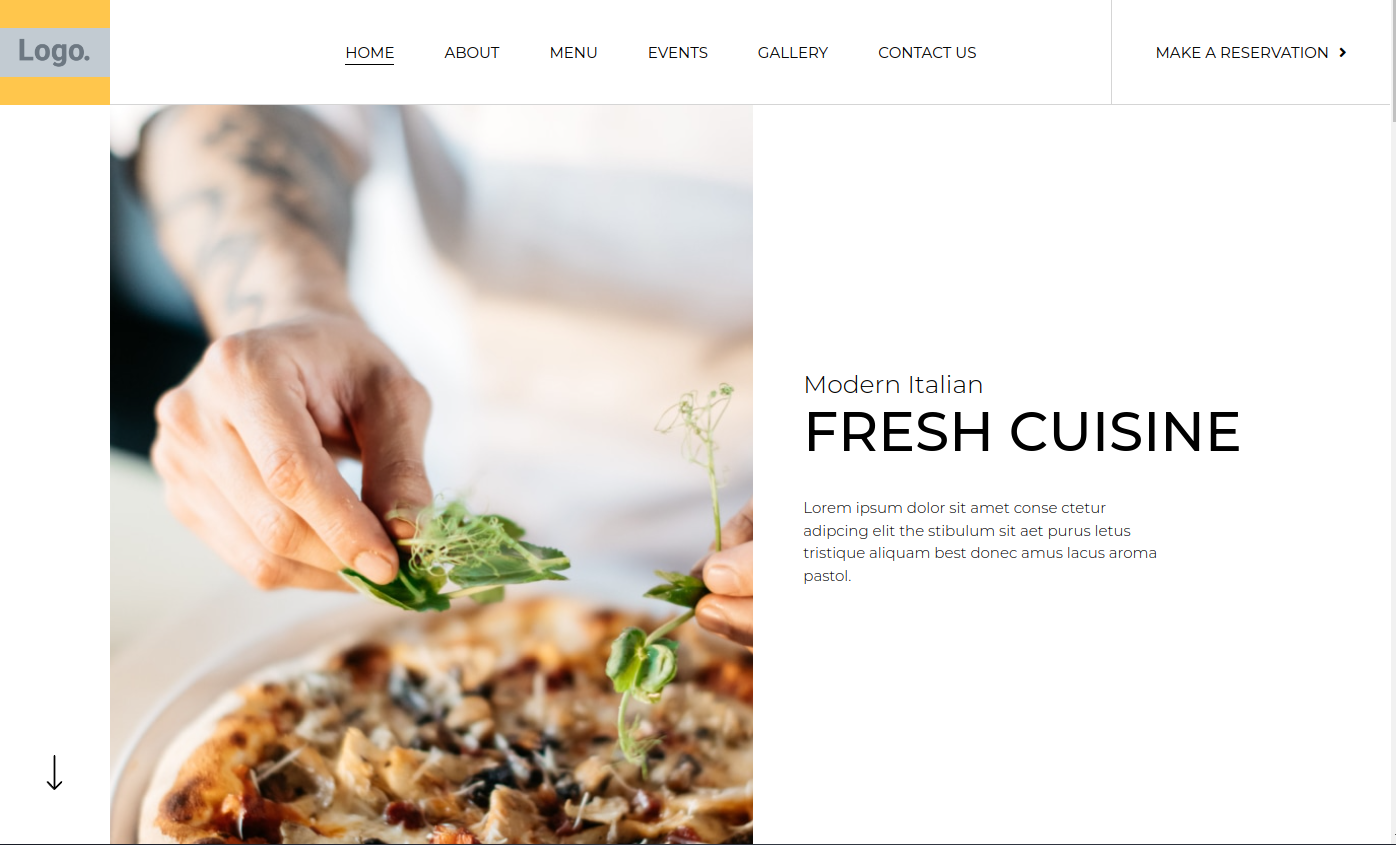
Task: Click the chef's tattooed forearm in photo
Action: point(255,220)
